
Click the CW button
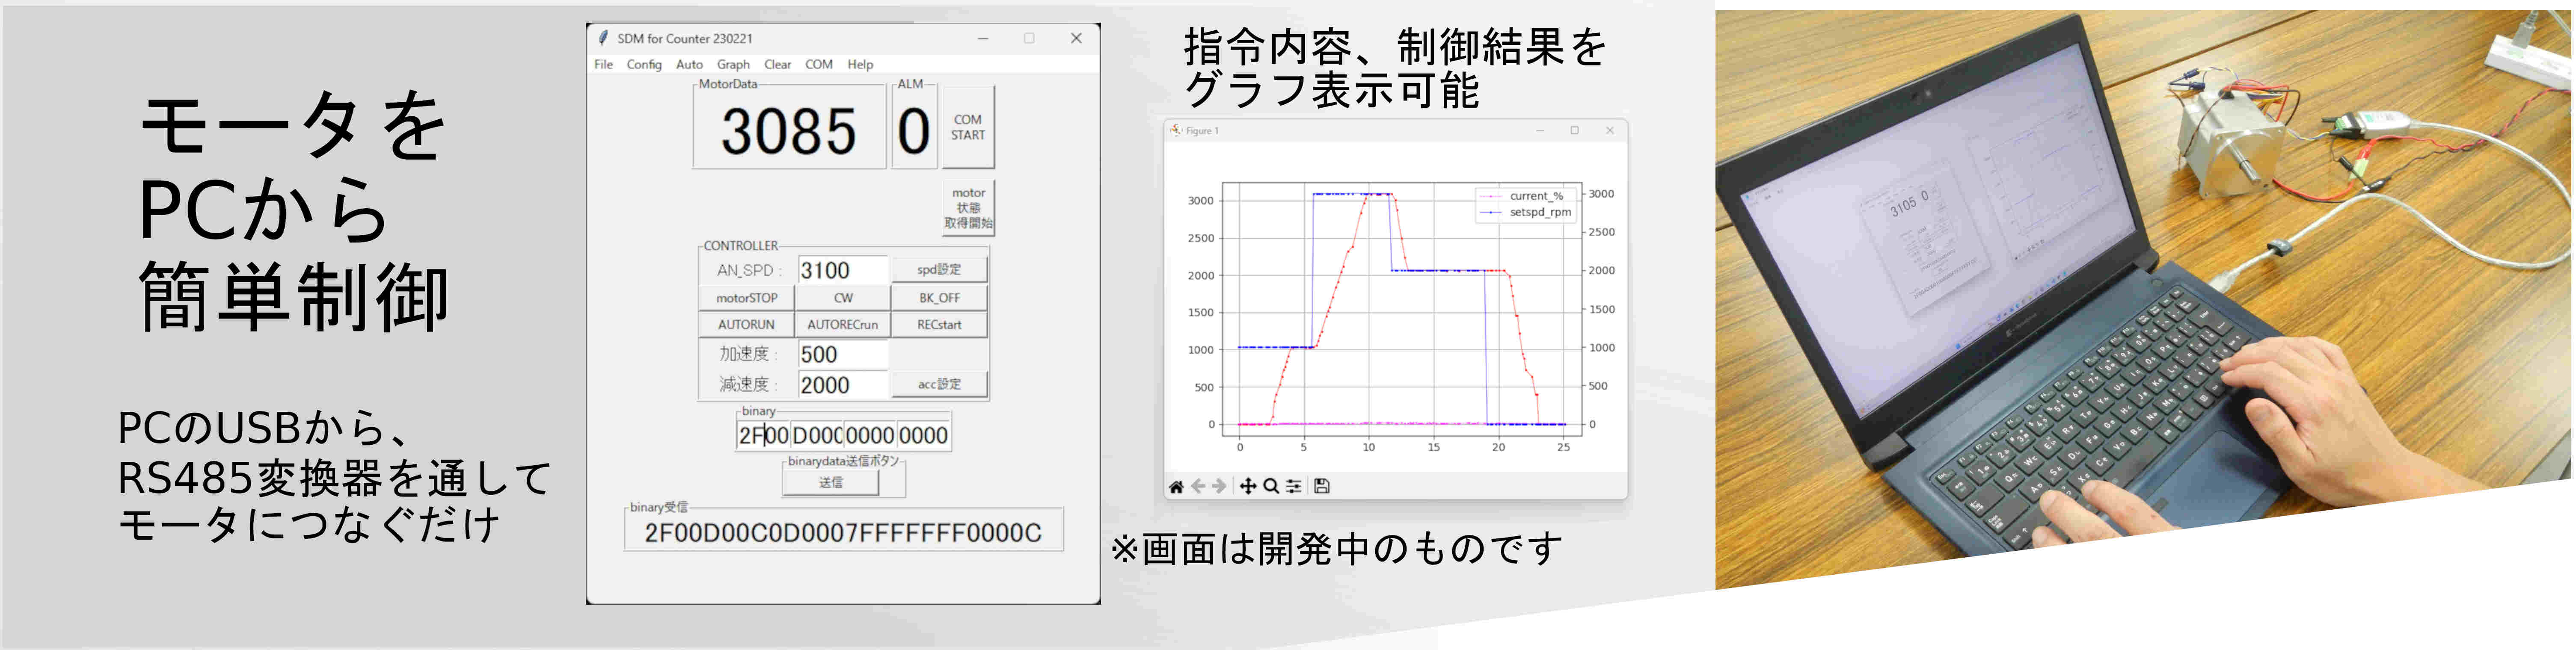point(843,298)
